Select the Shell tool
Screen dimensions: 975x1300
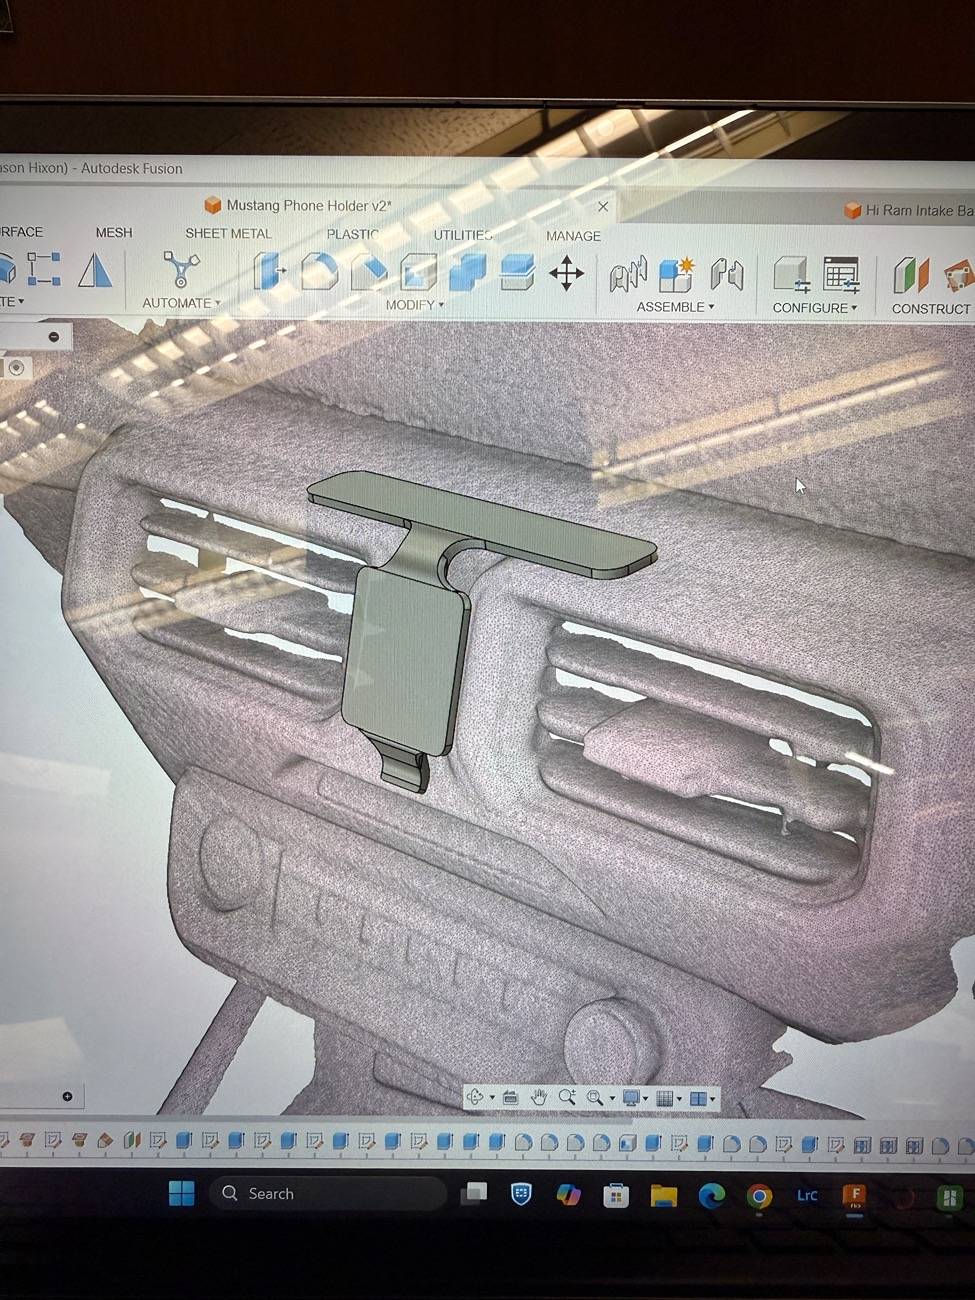(x=418, y=272)
